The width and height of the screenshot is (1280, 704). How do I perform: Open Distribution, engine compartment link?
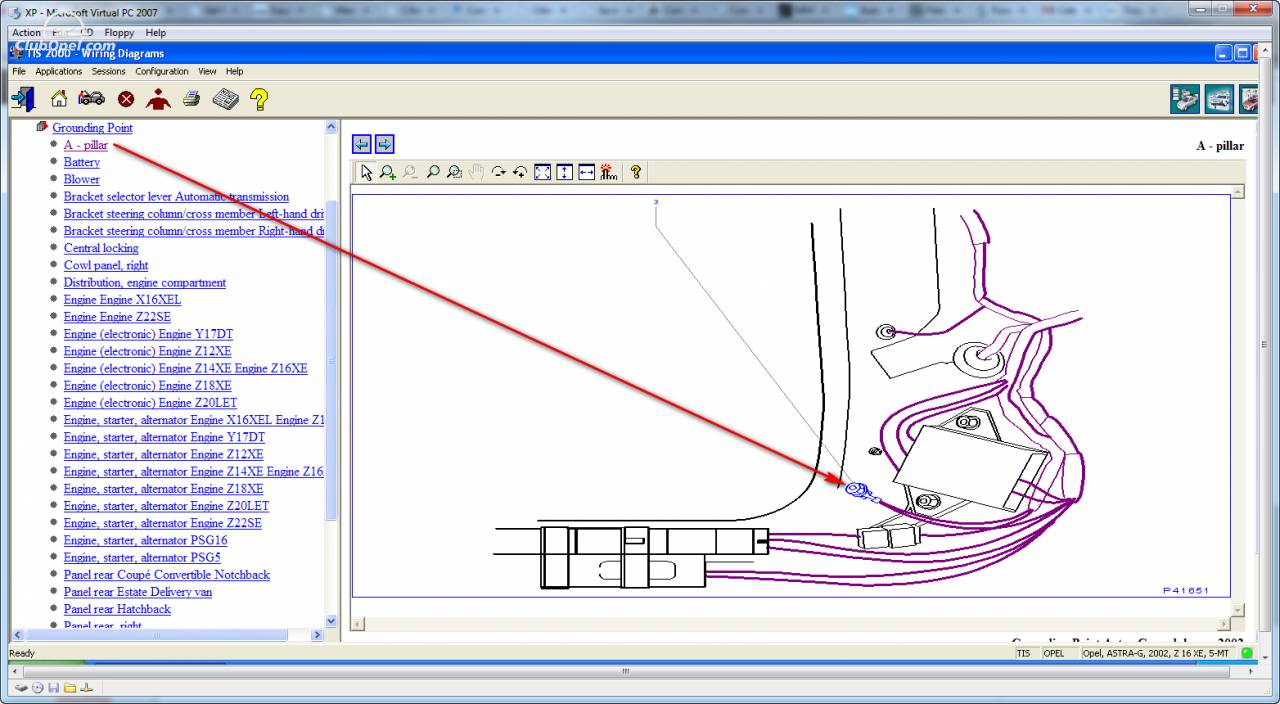tap(145, 283)
